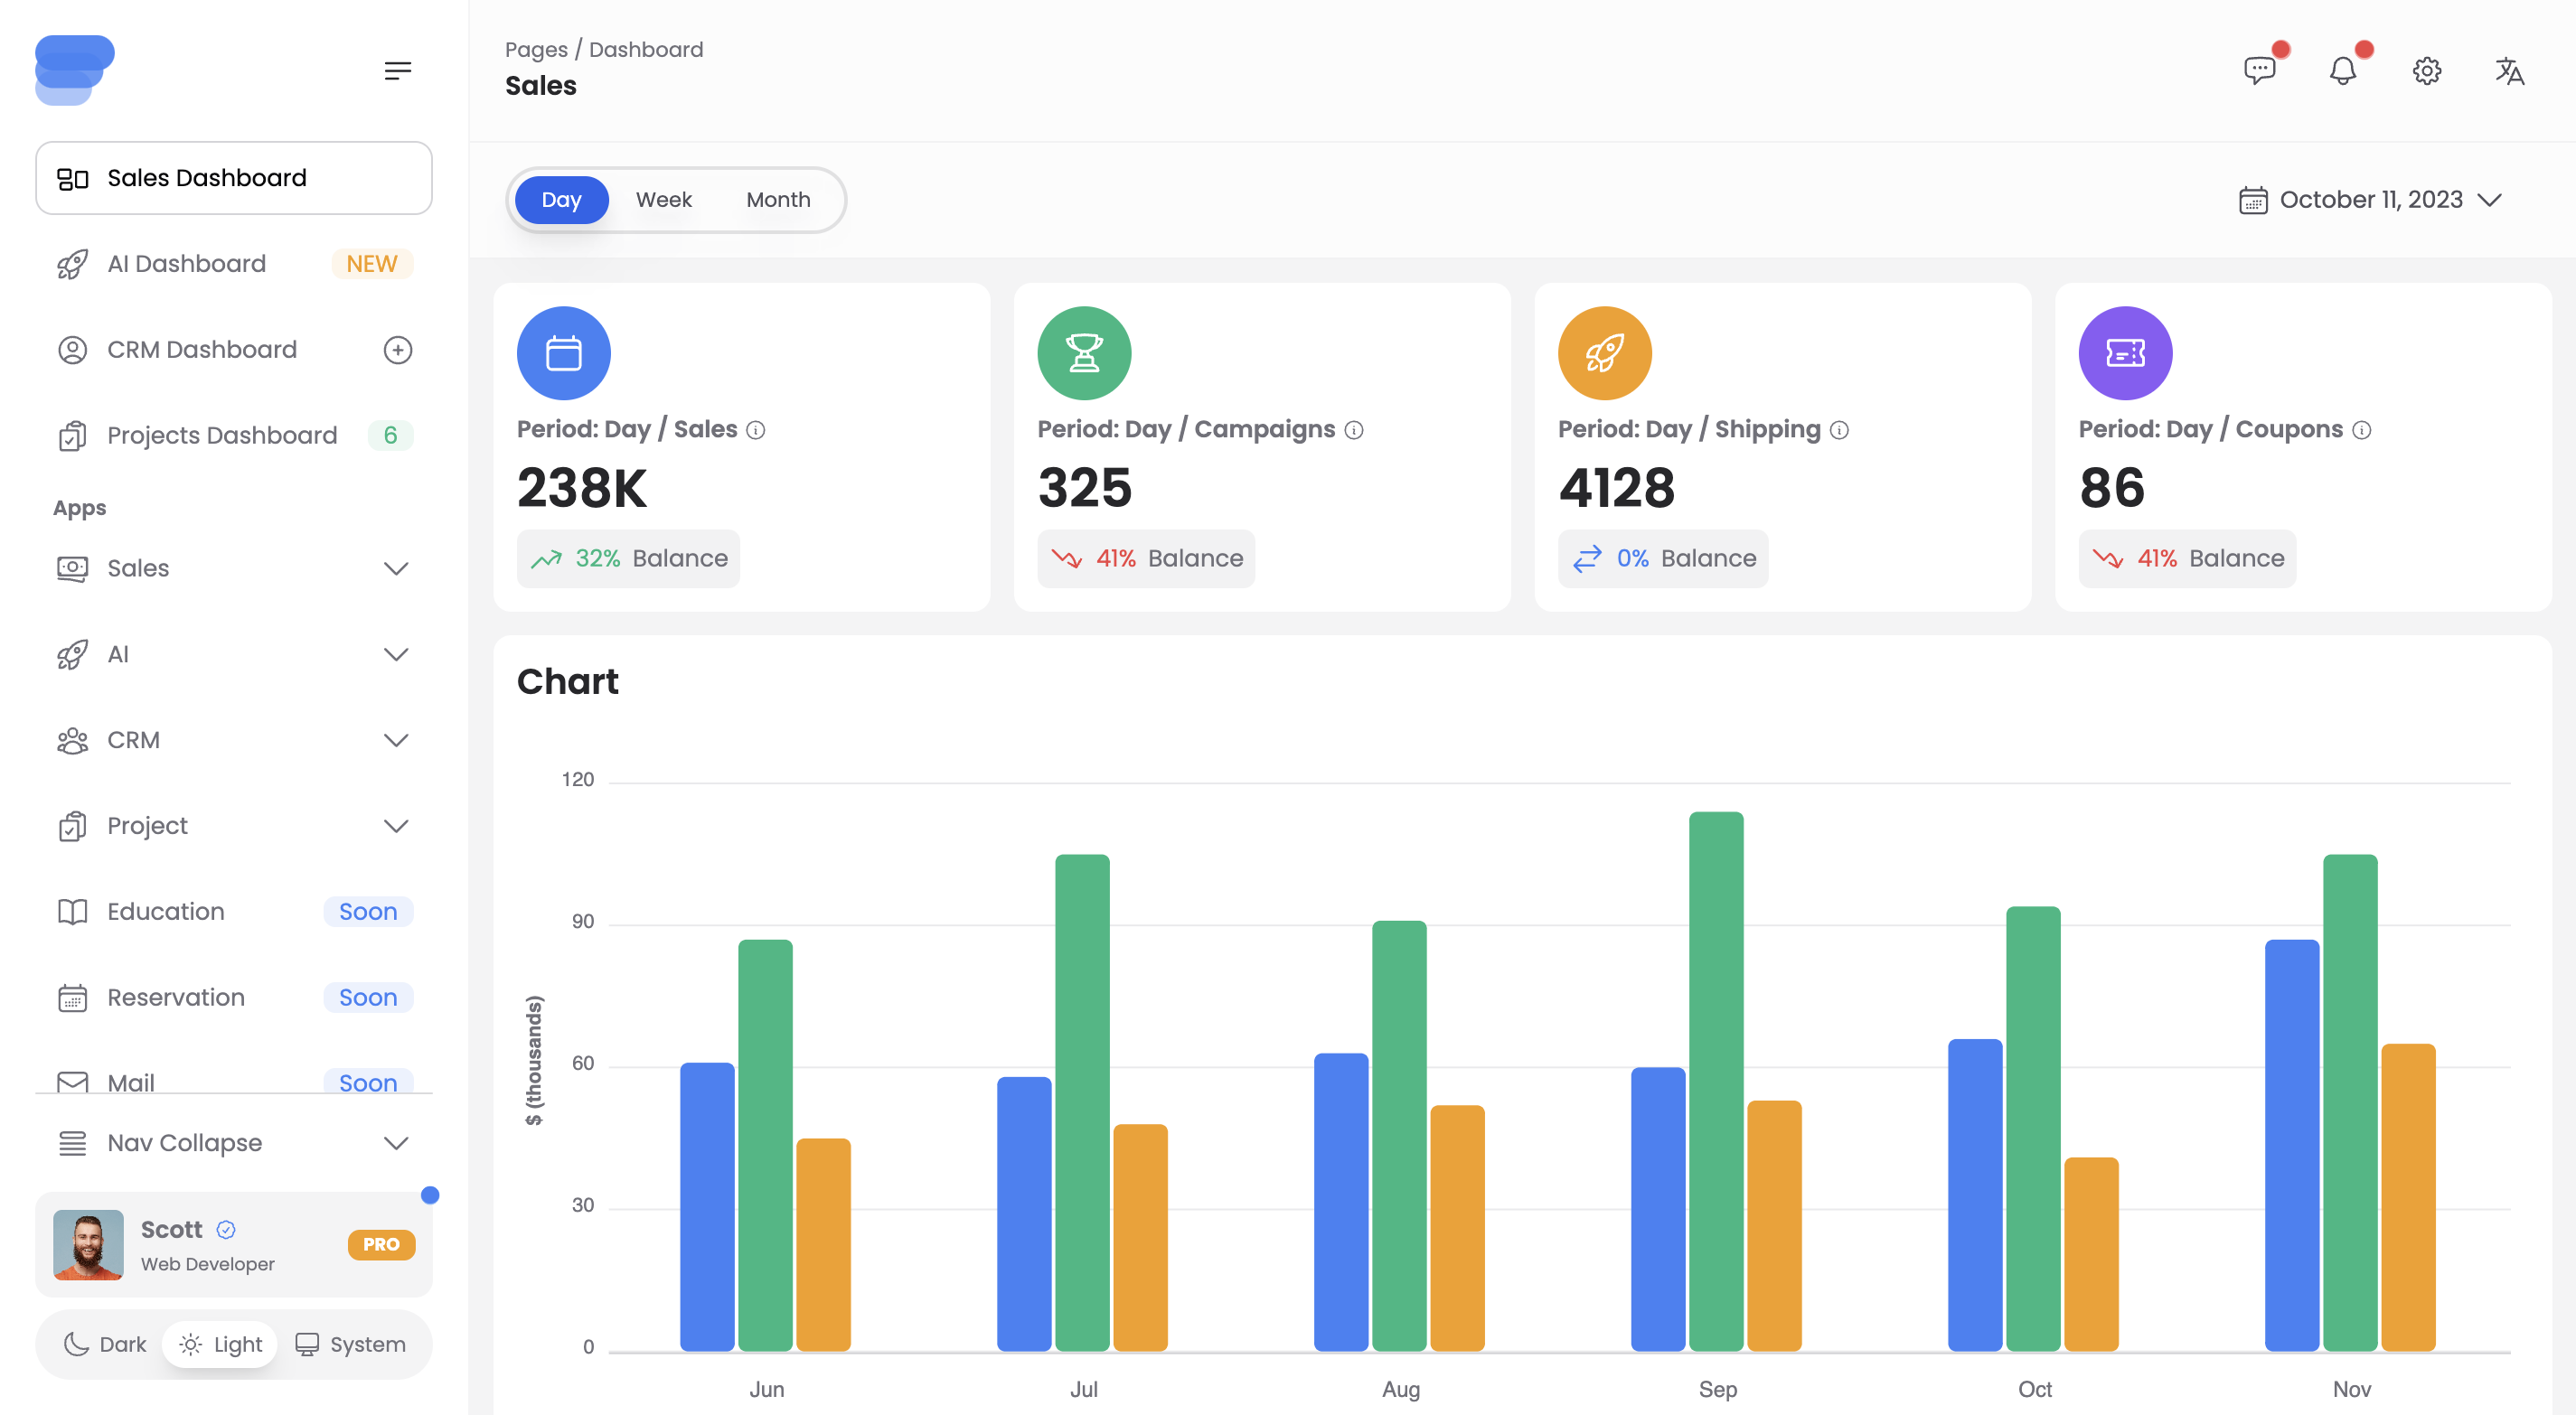The height and width of the screenshot is (1415, 2576).
Task: Click the coupon ticket icon on the Coupons card
Action: point(2125,352)
